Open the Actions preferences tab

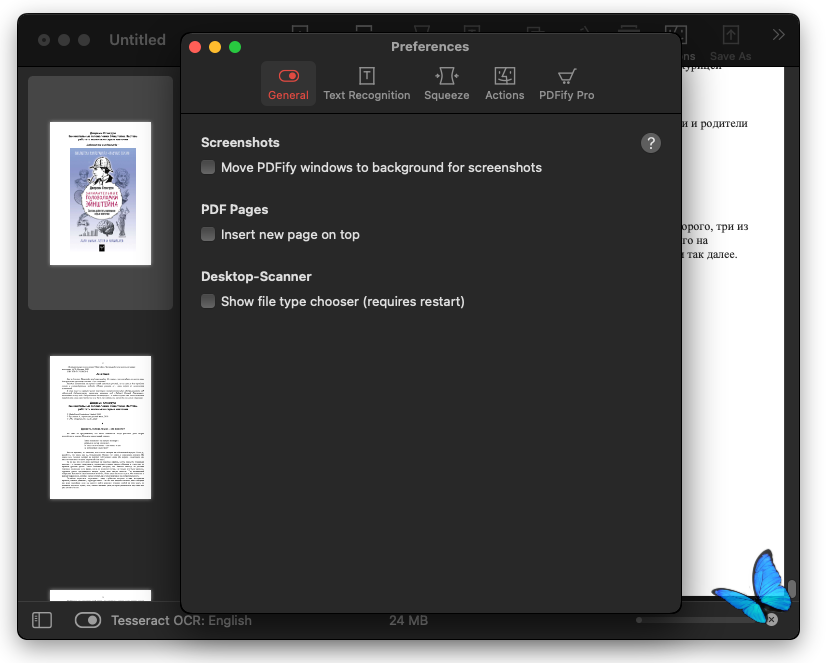[x=505, y=84]
